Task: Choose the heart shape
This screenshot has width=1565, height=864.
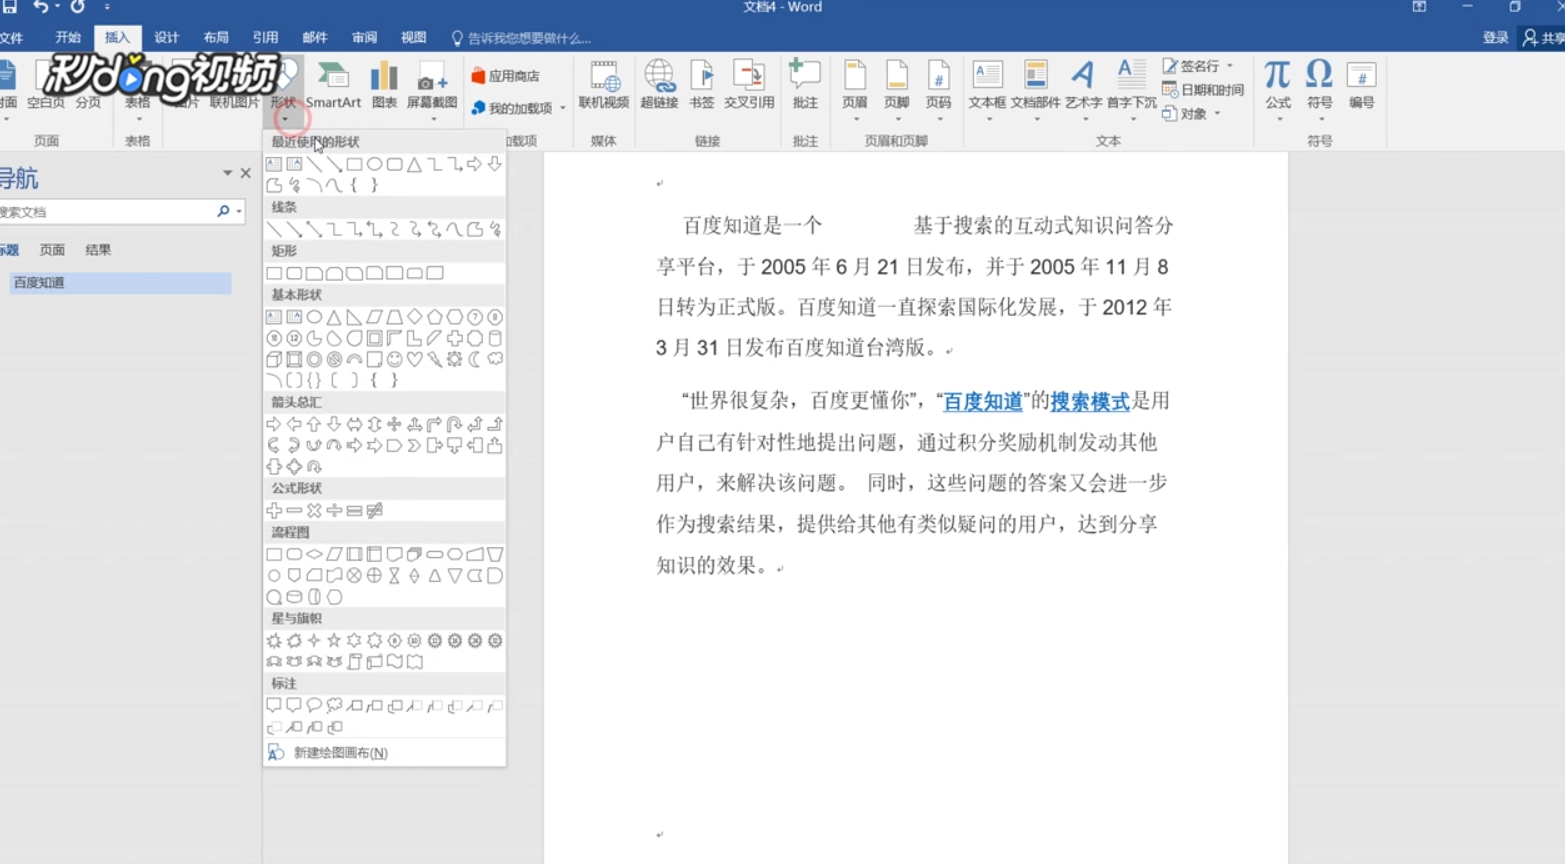Action: pyautogui.click(x=414, y=359)
